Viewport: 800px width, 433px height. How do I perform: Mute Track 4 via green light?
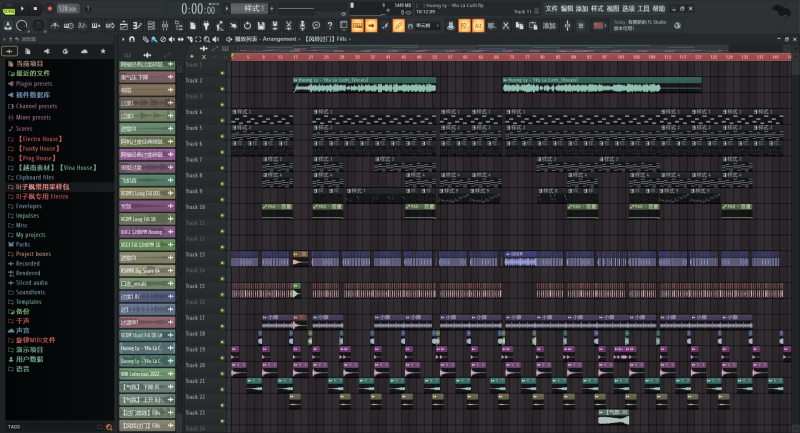click(222, 121)
